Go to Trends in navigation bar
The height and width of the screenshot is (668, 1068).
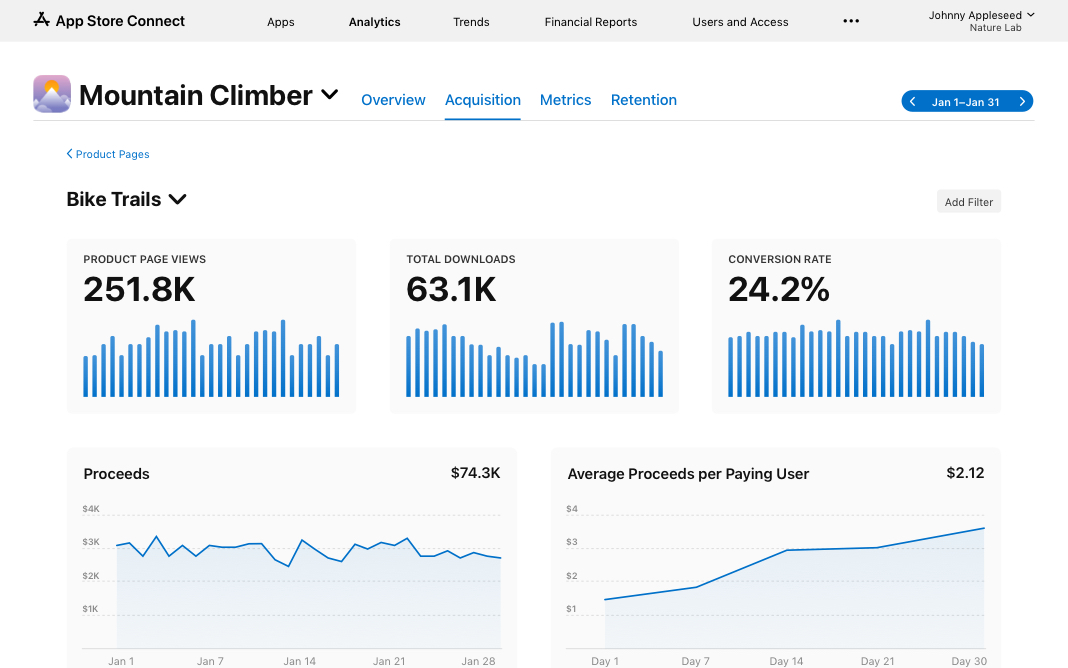click(x=471, y=22)
